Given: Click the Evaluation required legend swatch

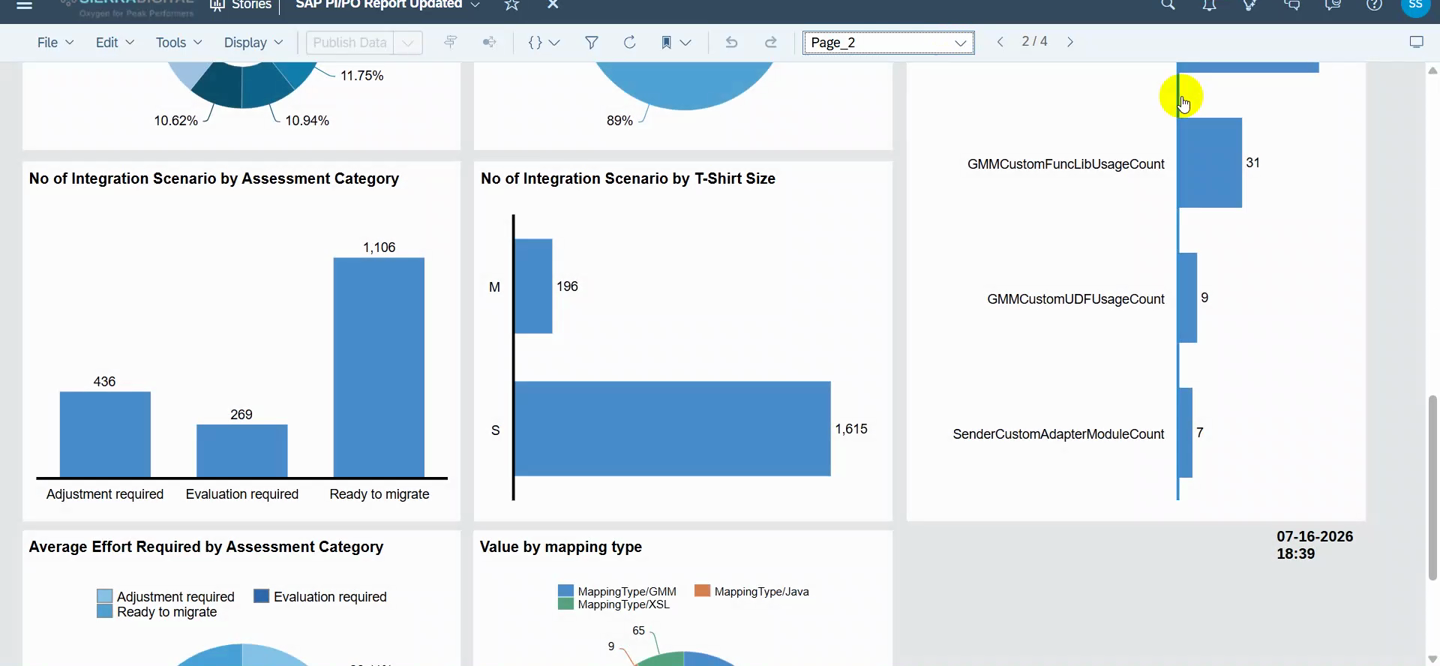Looking at the screenshot, I should point(262,596).
